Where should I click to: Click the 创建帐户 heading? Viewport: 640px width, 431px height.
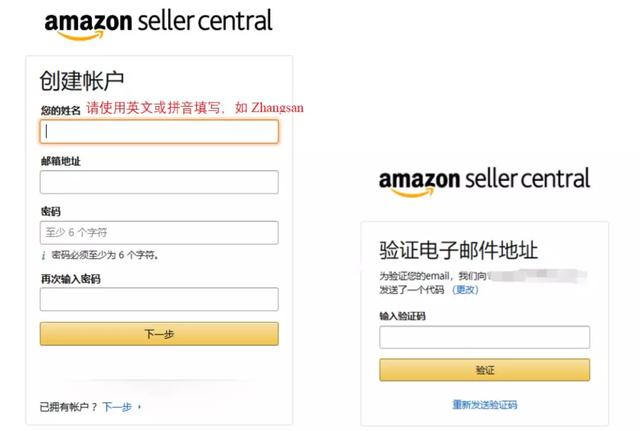[82, 80]
